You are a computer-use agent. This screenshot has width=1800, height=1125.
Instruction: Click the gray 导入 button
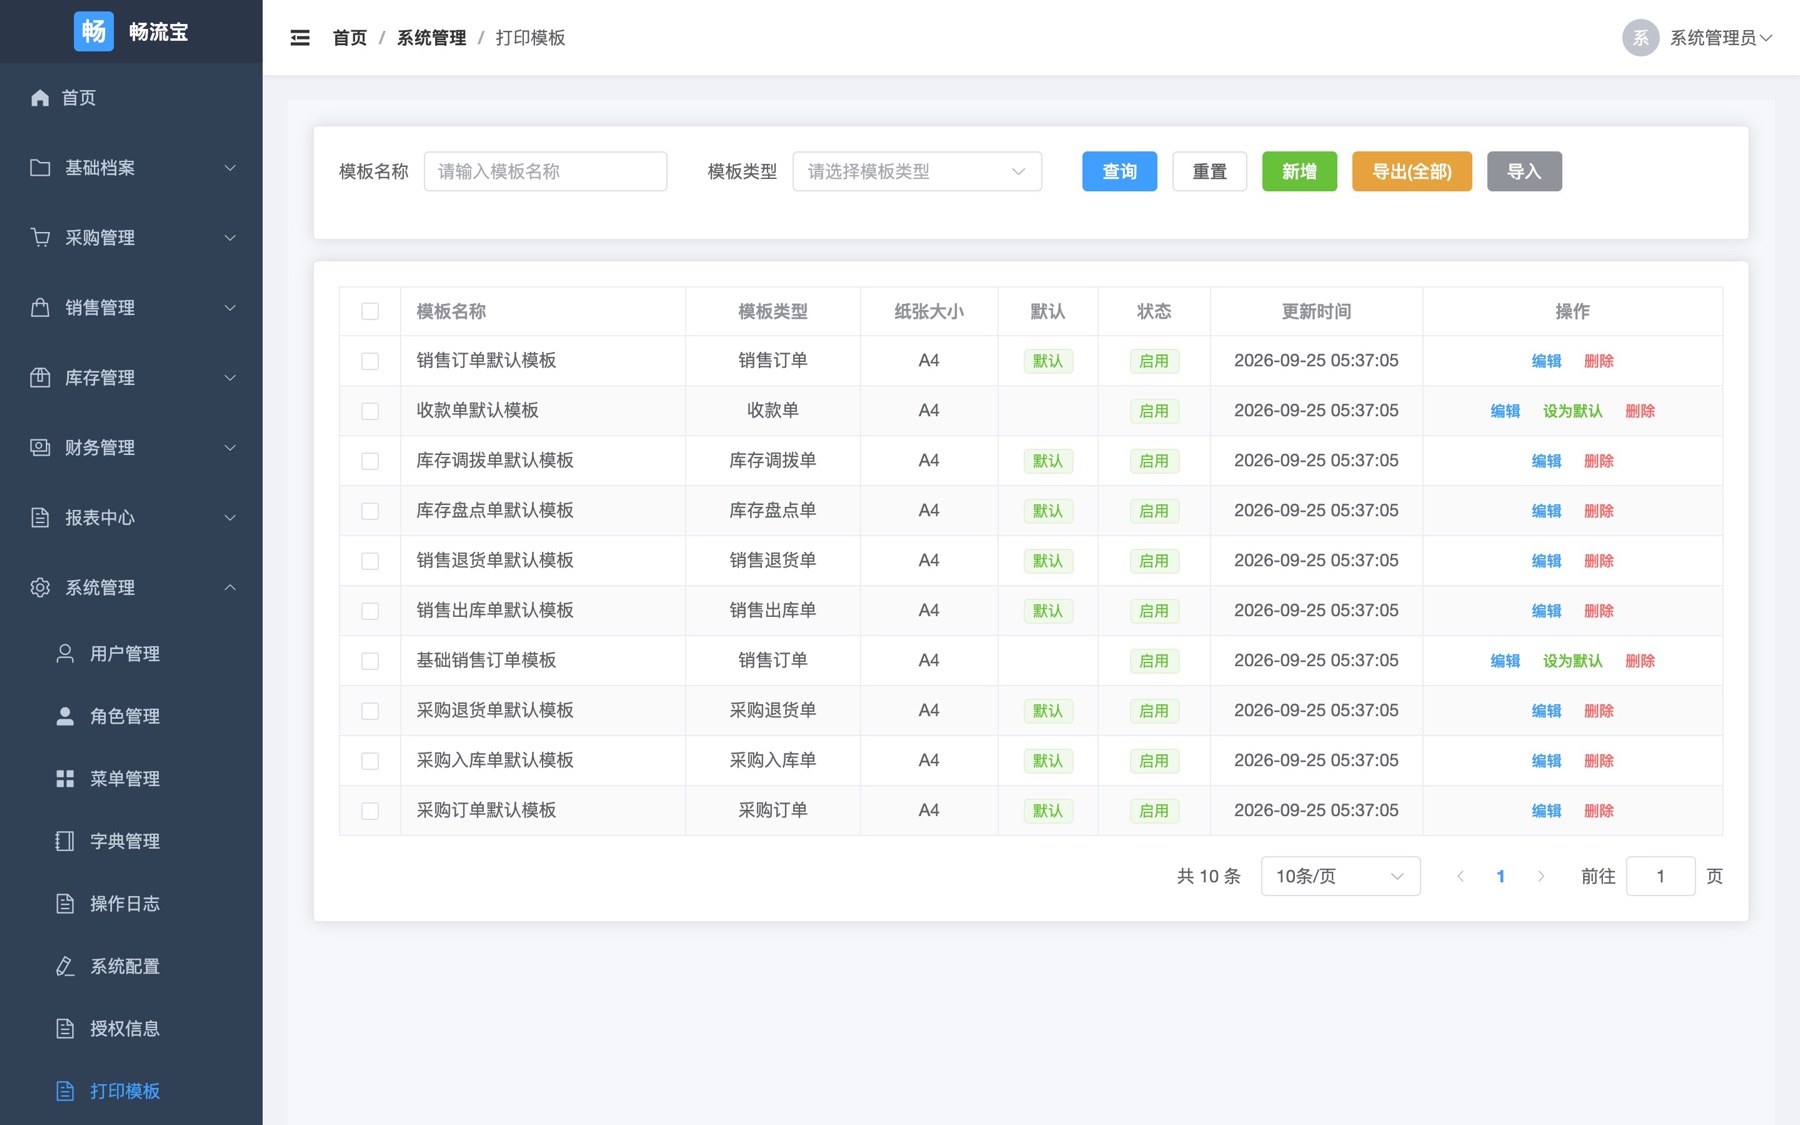[x=1524, y=171]
